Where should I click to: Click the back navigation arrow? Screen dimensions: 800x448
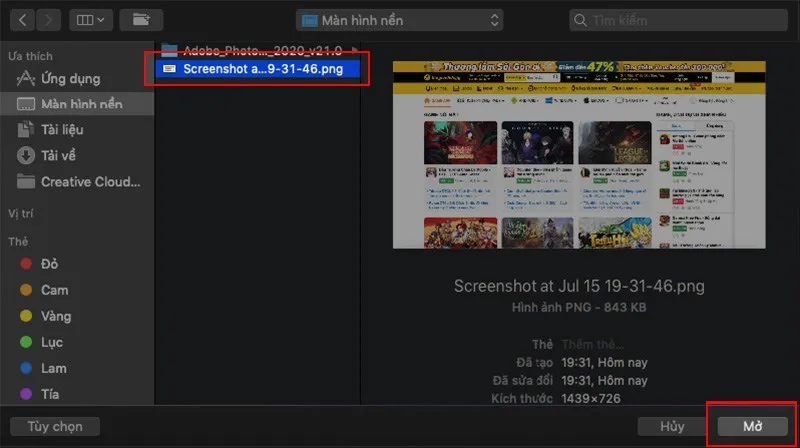tap(22, 19)
